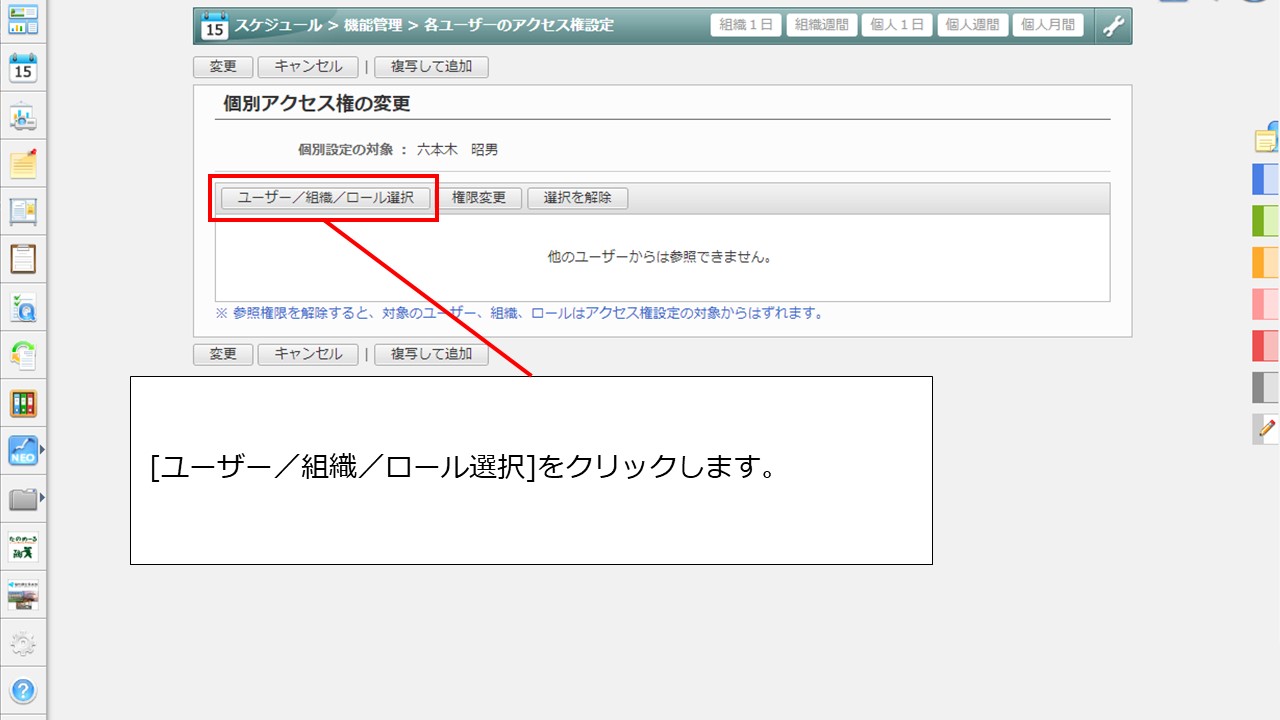Click the yellow memo note sidebar icon

[x=22, y=164]
